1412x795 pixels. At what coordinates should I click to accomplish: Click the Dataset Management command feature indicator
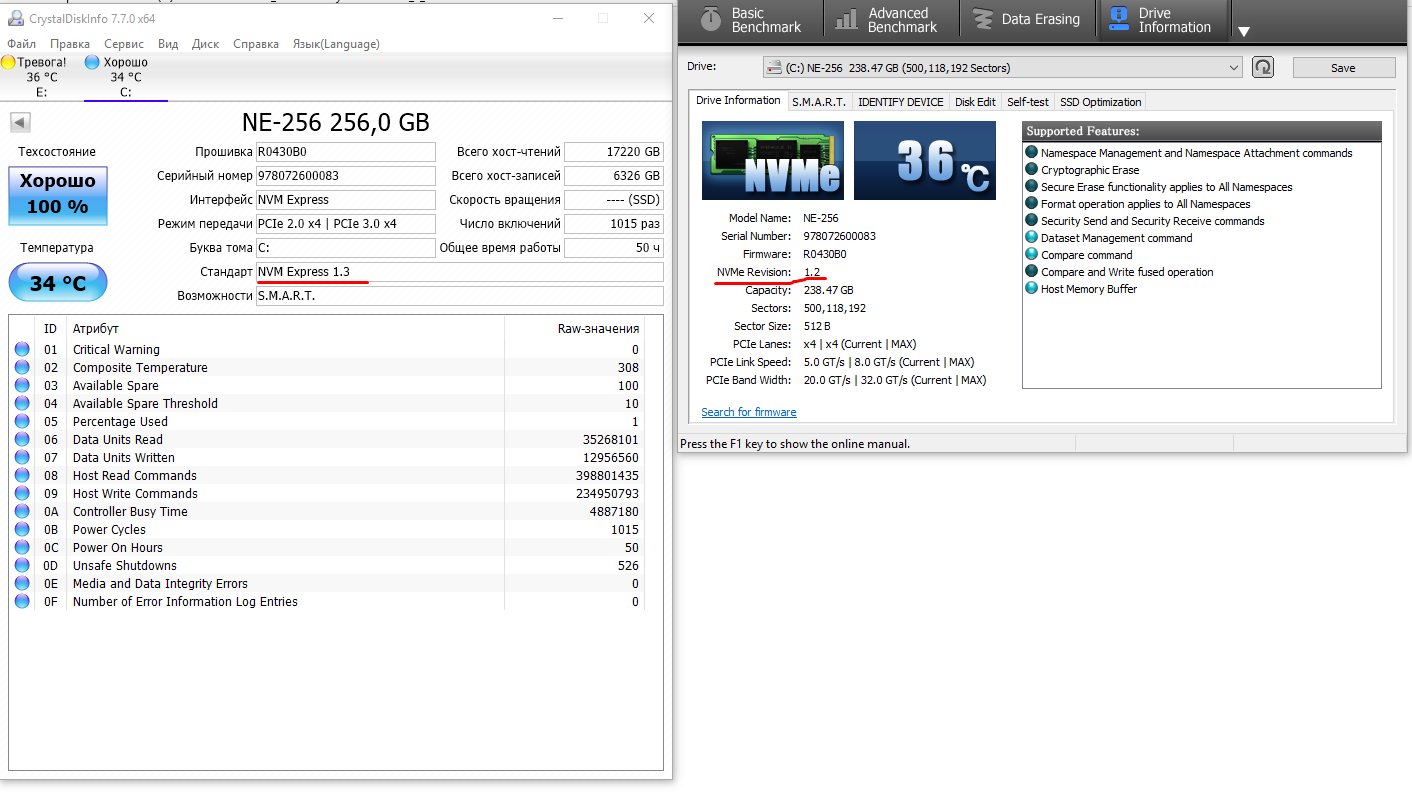(1032, 238)
